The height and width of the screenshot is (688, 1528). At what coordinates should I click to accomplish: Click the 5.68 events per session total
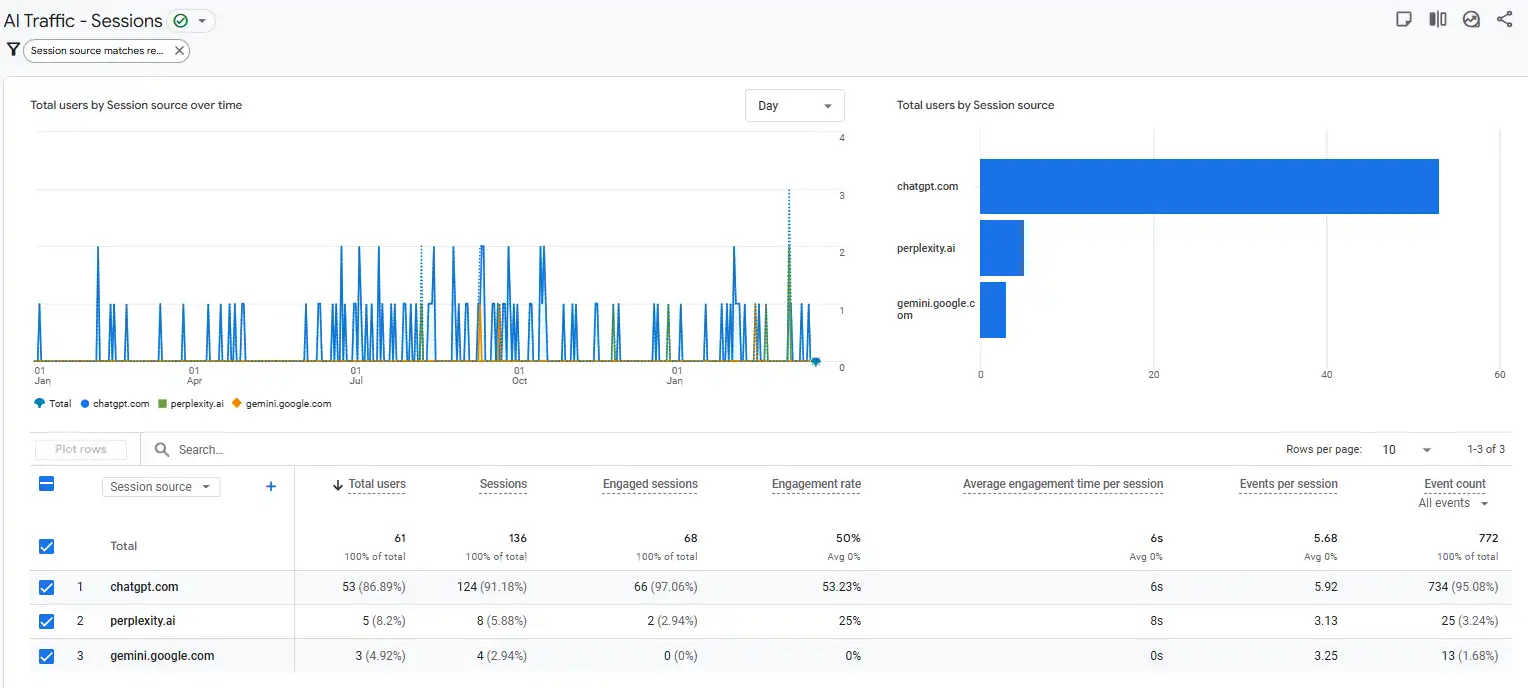[x=1326, y=538]
